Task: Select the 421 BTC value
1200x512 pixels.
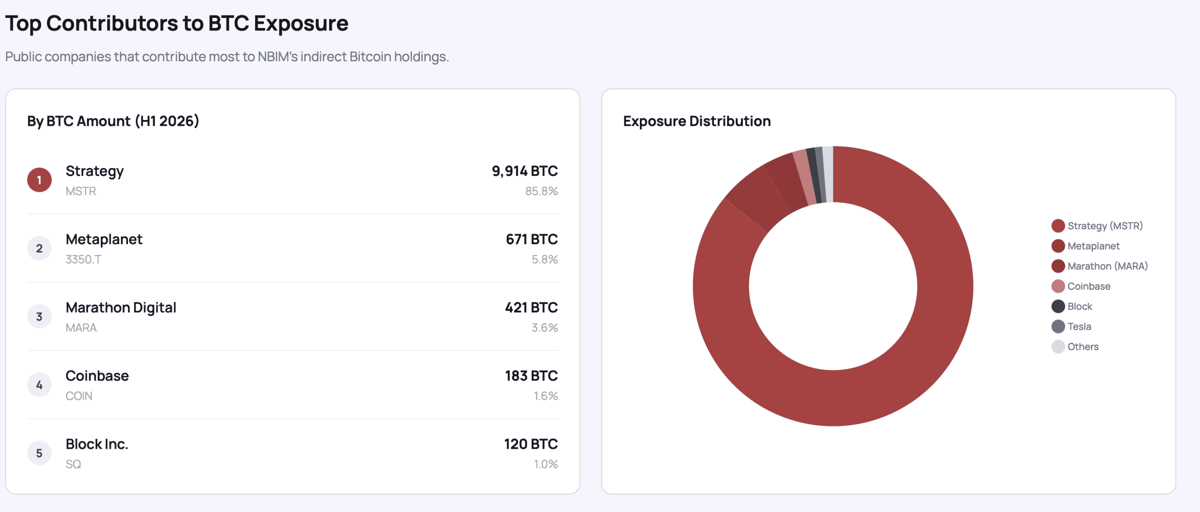Action: coord(531,307)
